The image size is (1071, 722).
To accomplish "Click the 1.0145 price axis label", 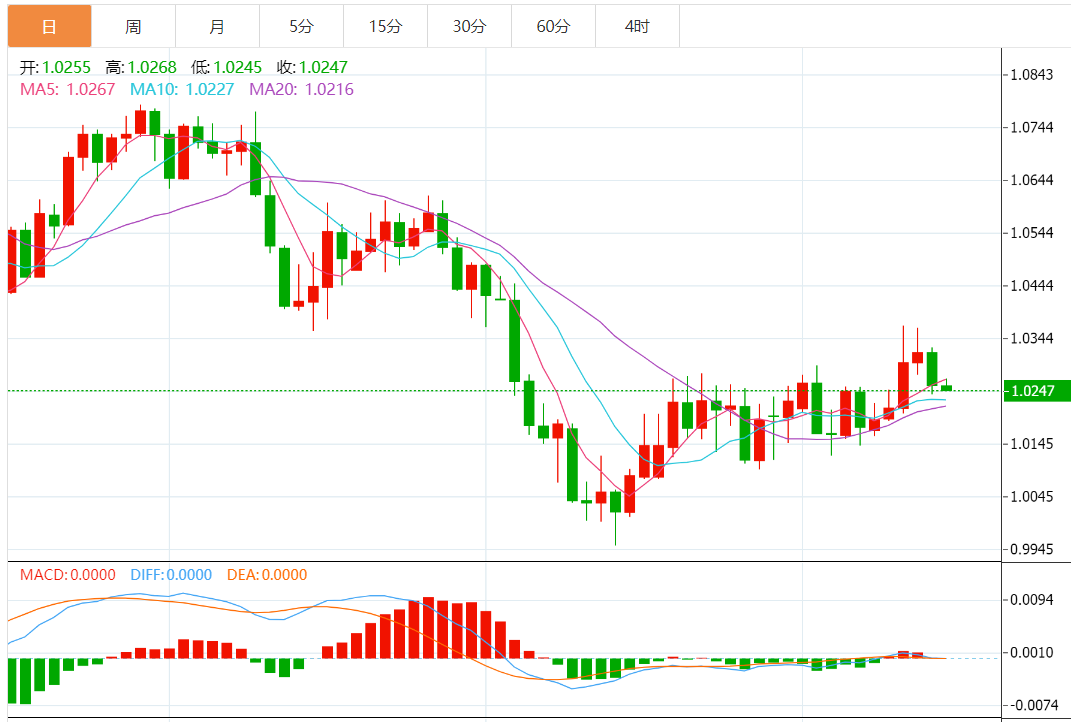I will point(1031,444).
